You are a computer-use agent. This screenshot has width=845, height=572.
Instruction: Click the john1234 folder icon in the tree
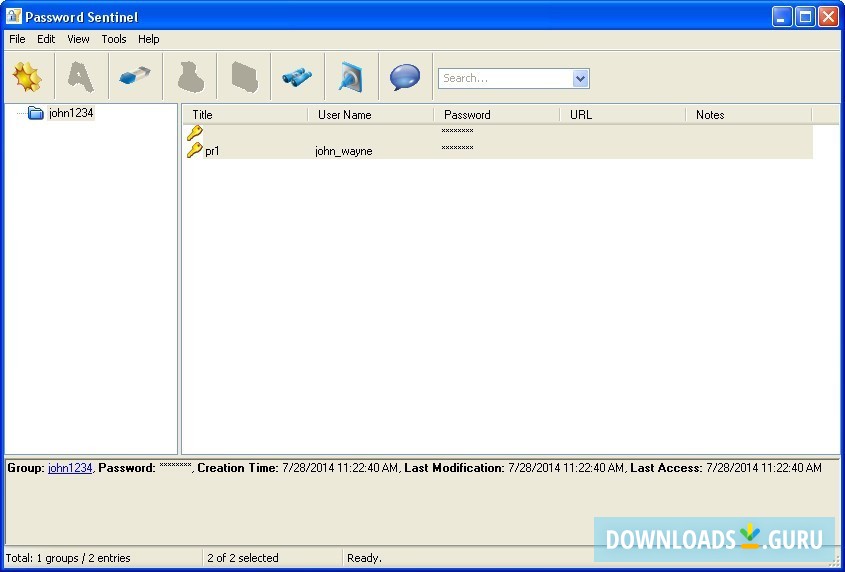[36, 113]
